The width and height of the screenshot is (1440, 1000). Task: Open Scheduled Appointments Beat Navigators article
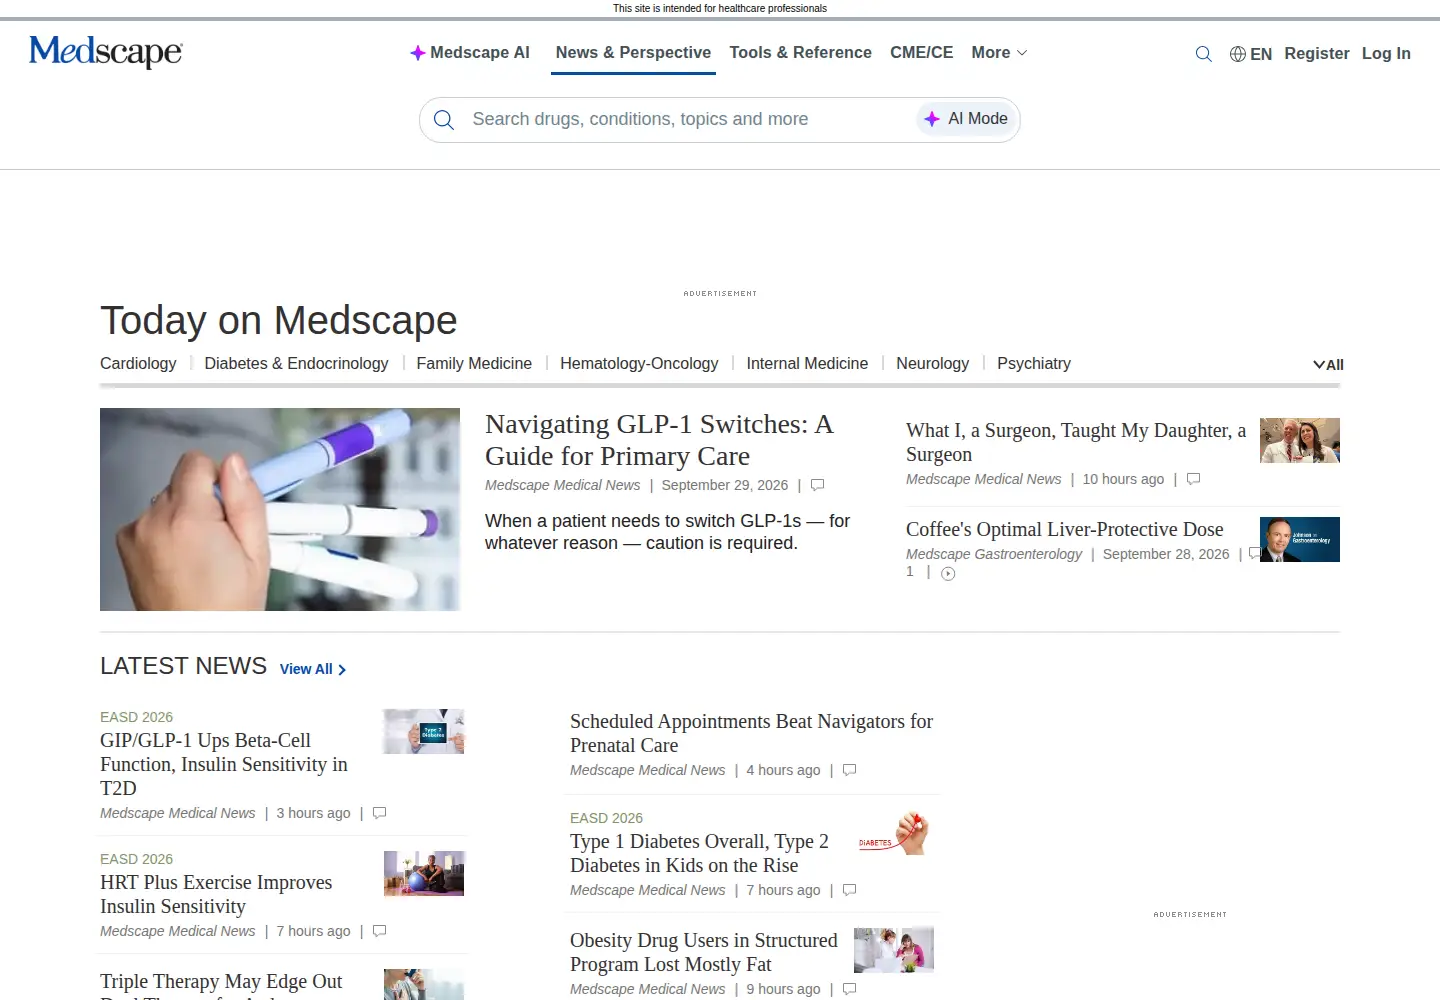pyautogui.click(x=751, y=733)
